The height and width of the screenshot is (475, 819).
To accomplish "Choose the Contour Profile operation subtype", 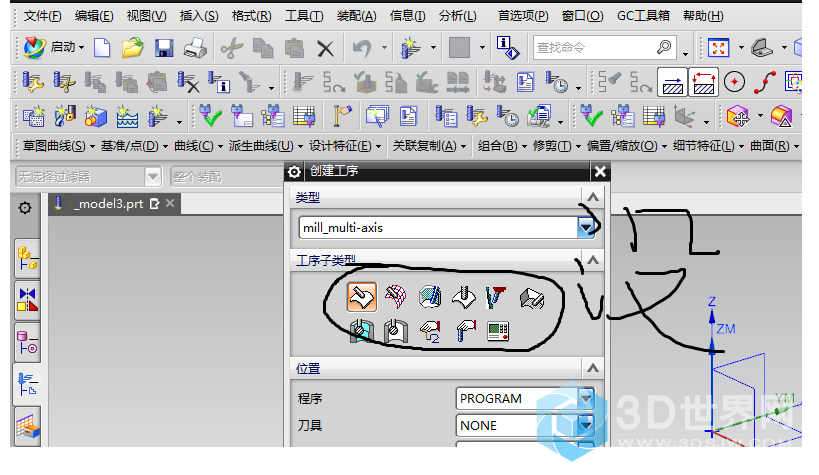I will coord(430,297).
